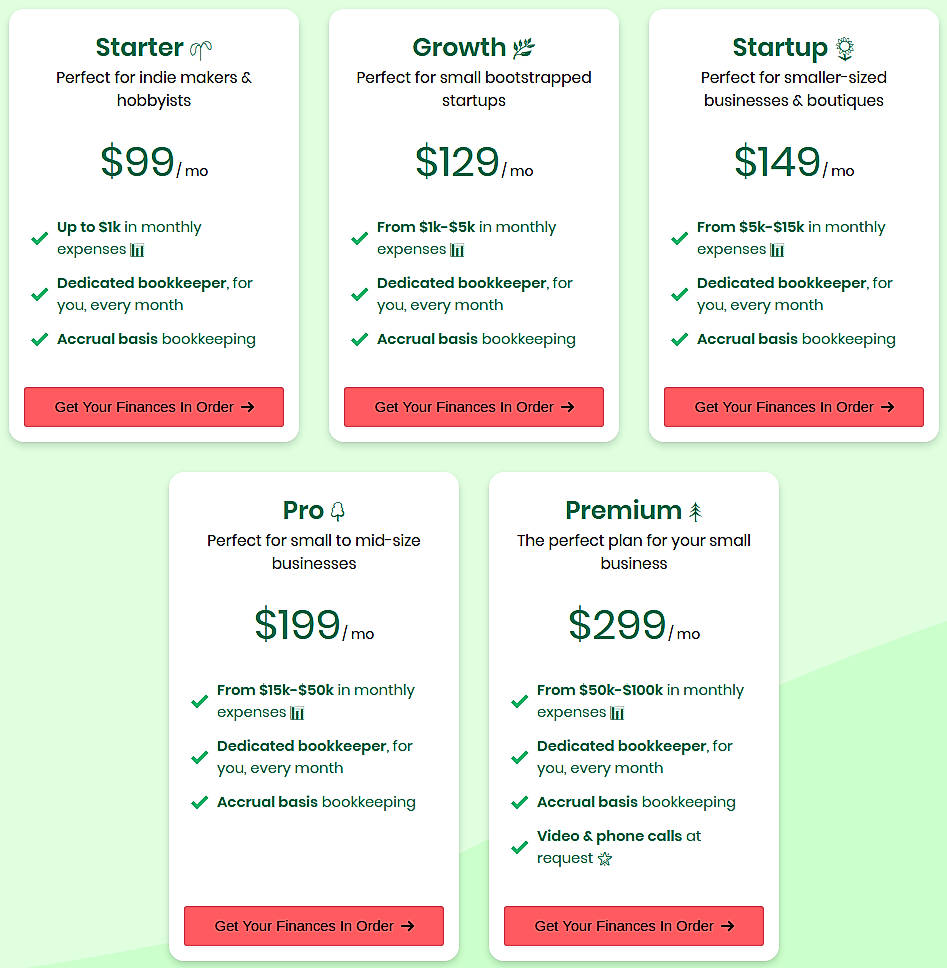Click 'Get Your Finances In Order' for Pro plan
Screen dimensions: 947x968
tap(313, 926)
